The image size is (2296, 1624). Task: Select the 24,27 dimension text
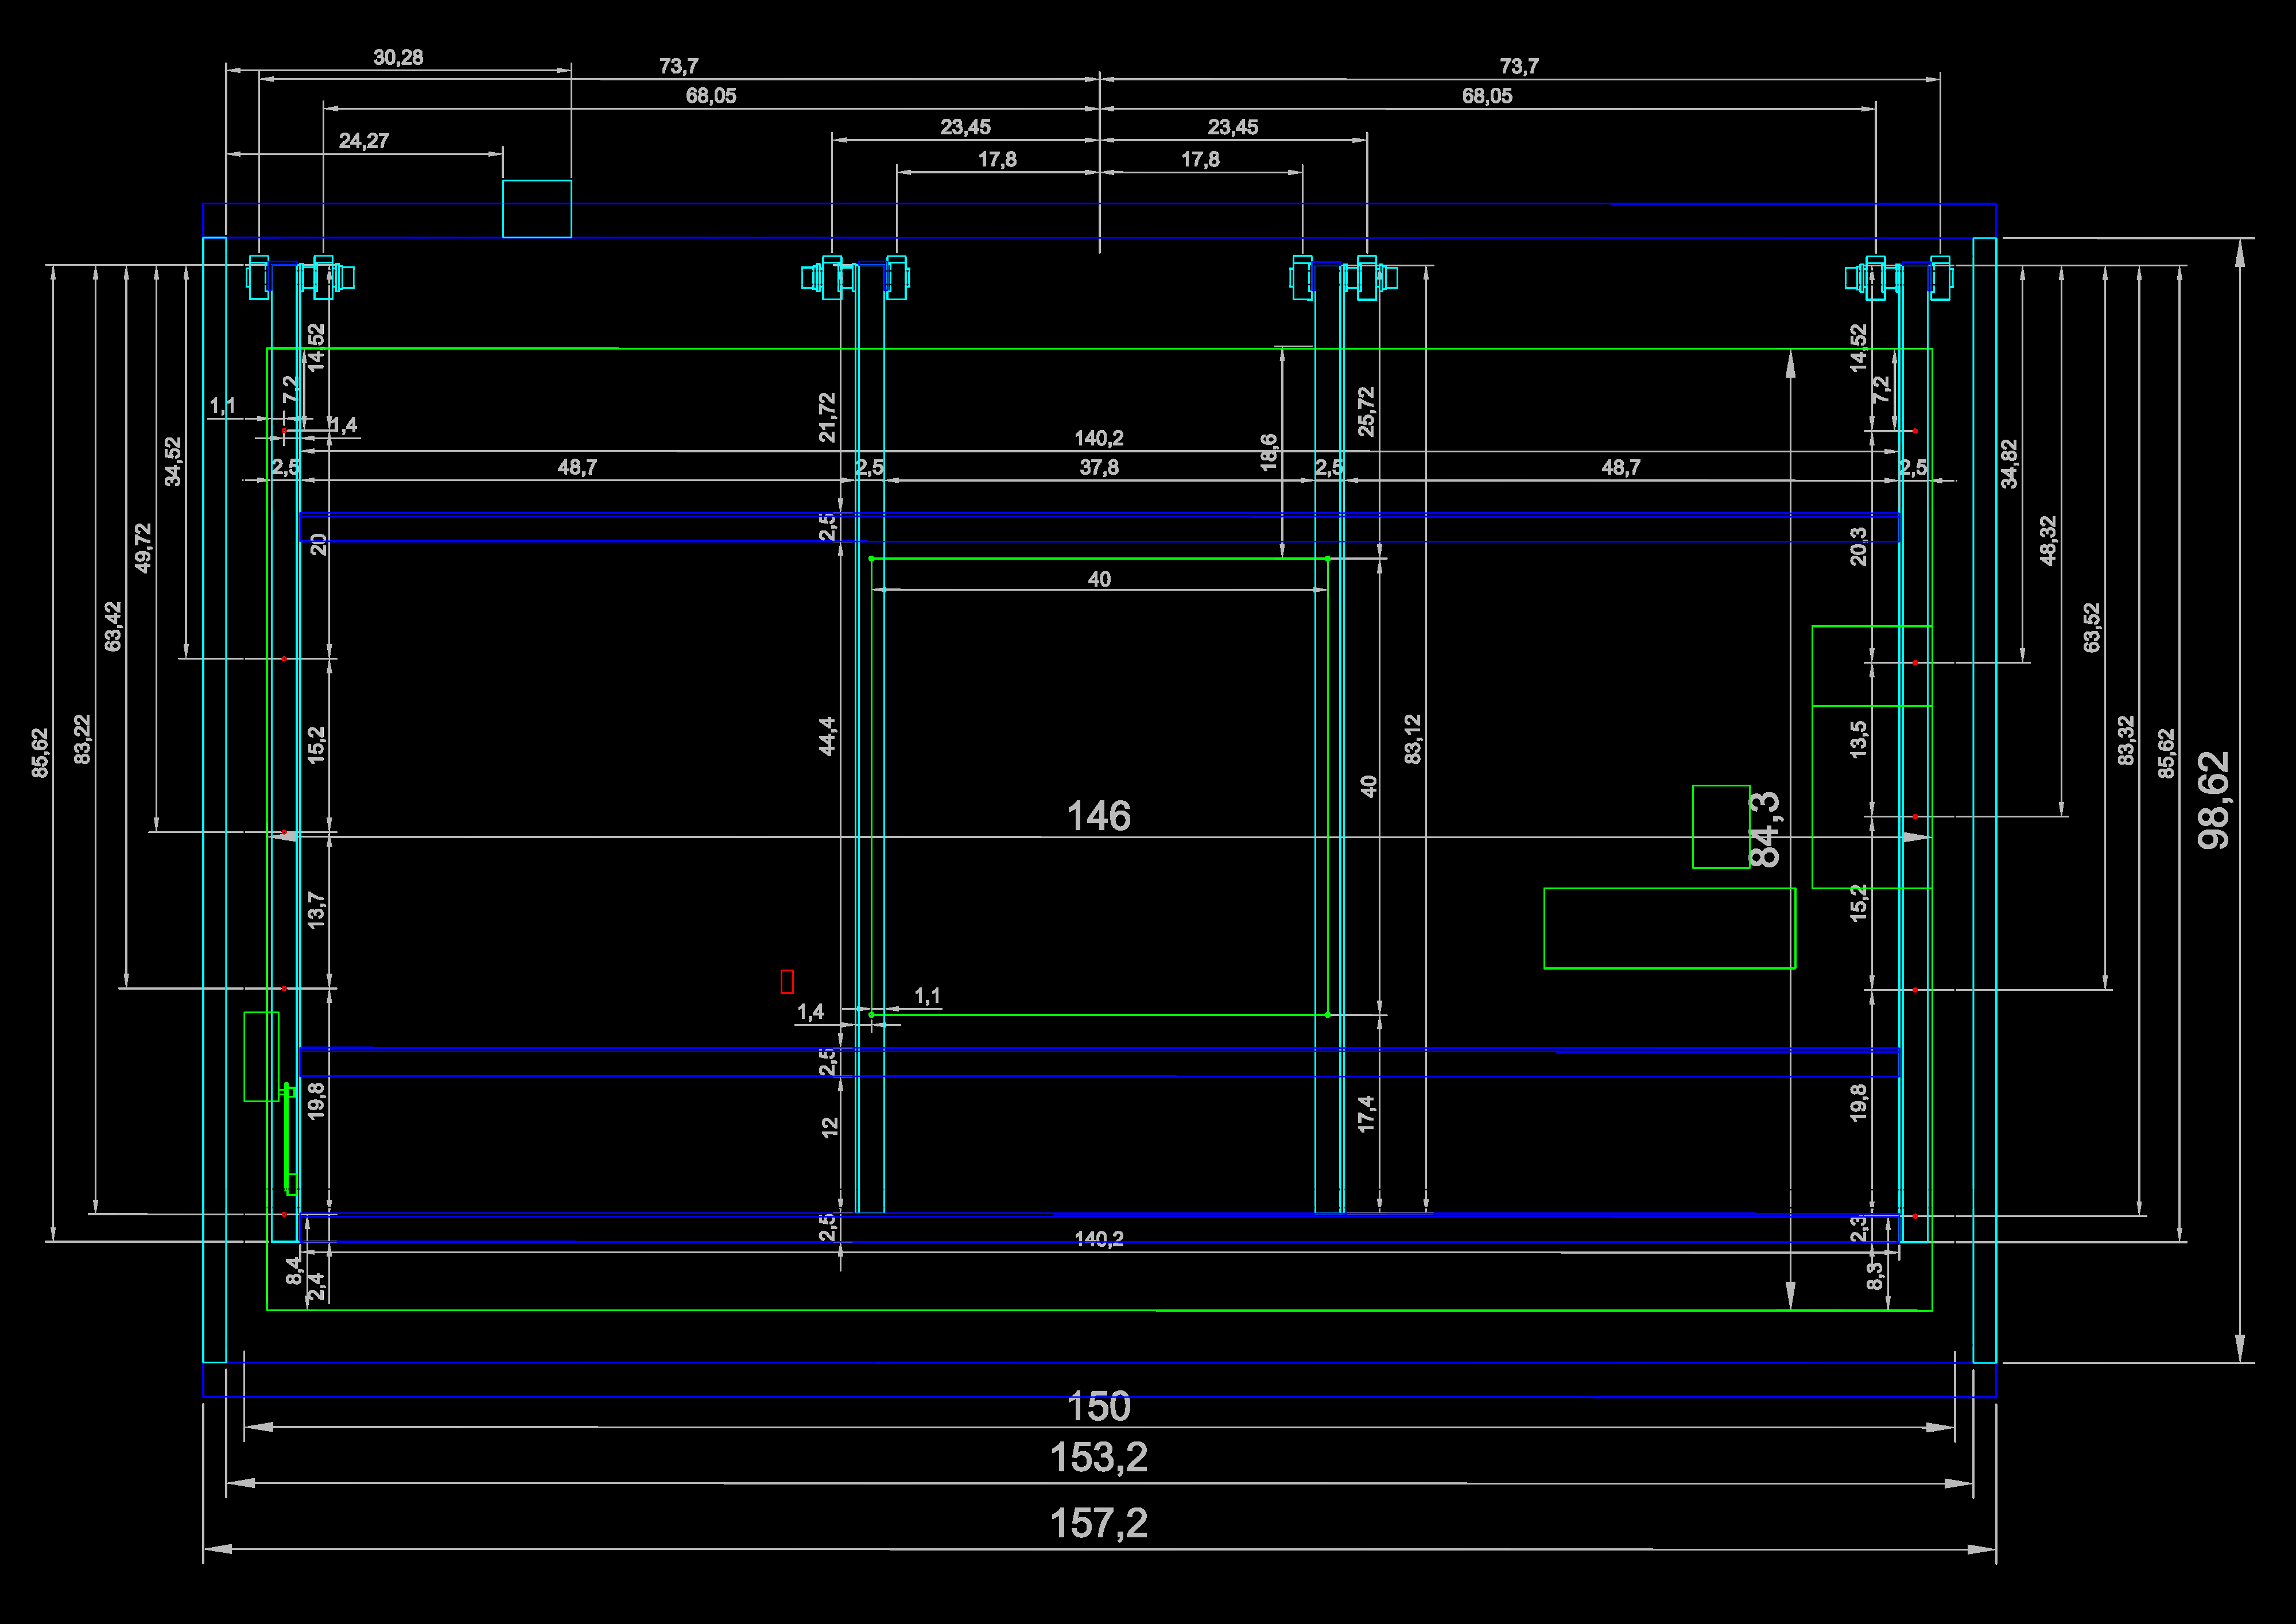click(x=364, y=141)
